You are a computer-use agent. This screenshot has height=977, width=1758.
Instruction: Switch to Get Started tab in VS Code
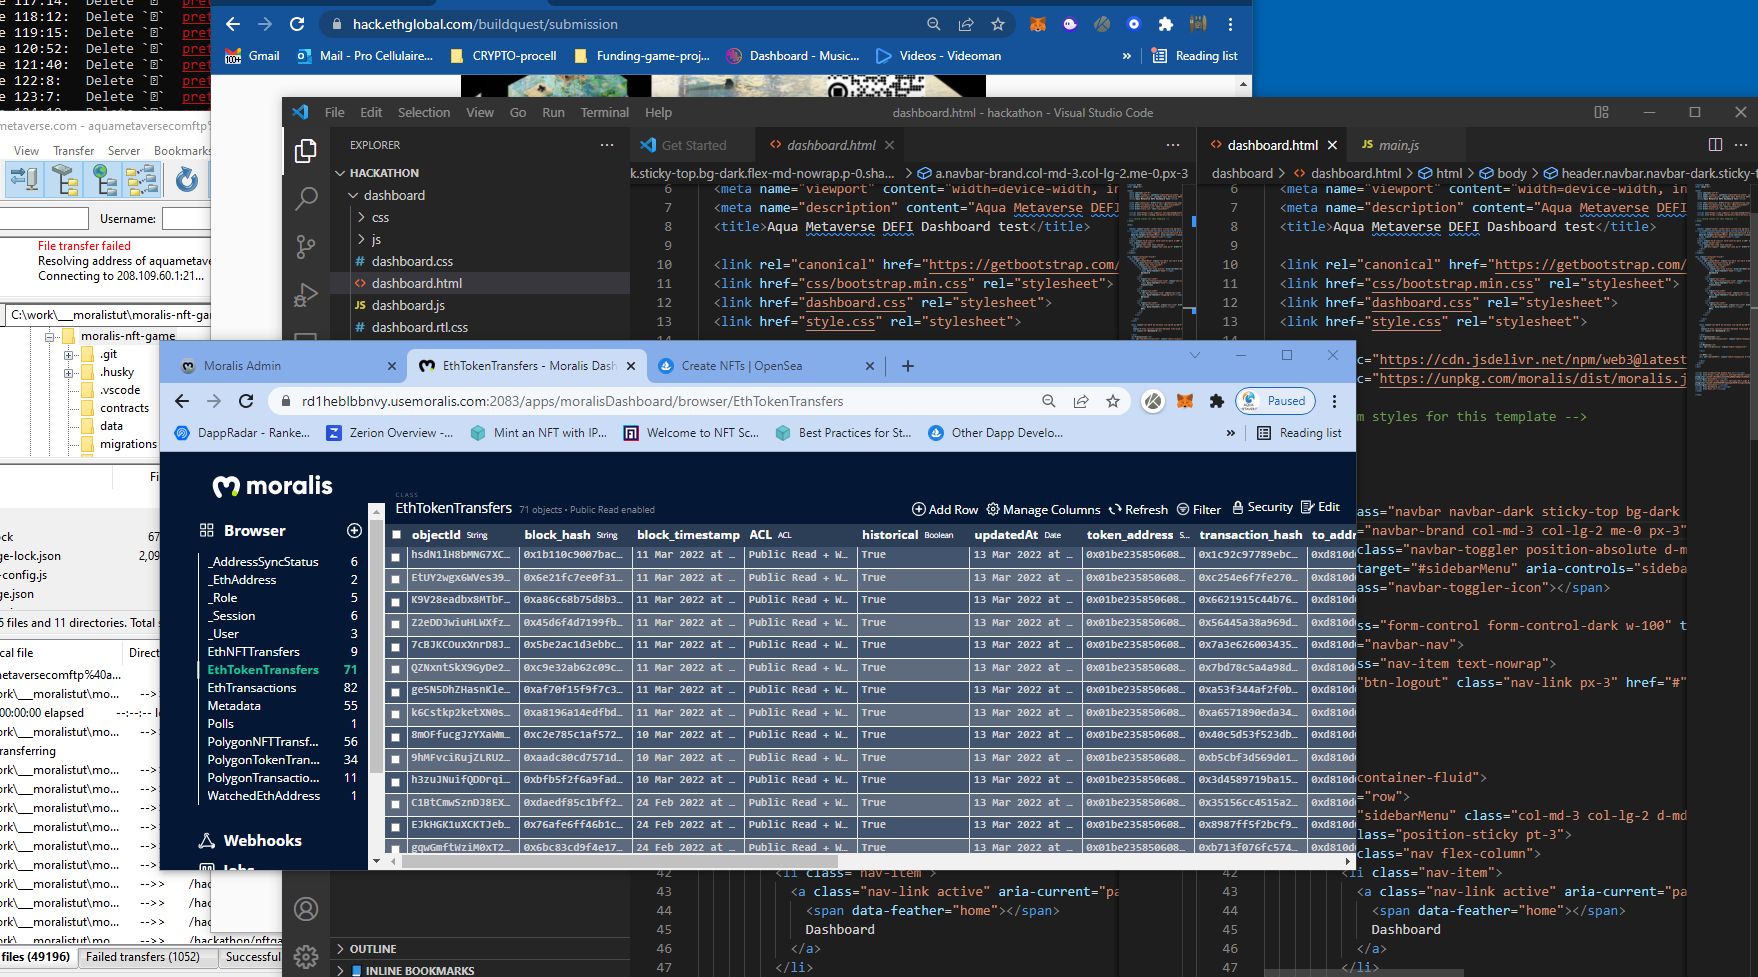point(693,145)
